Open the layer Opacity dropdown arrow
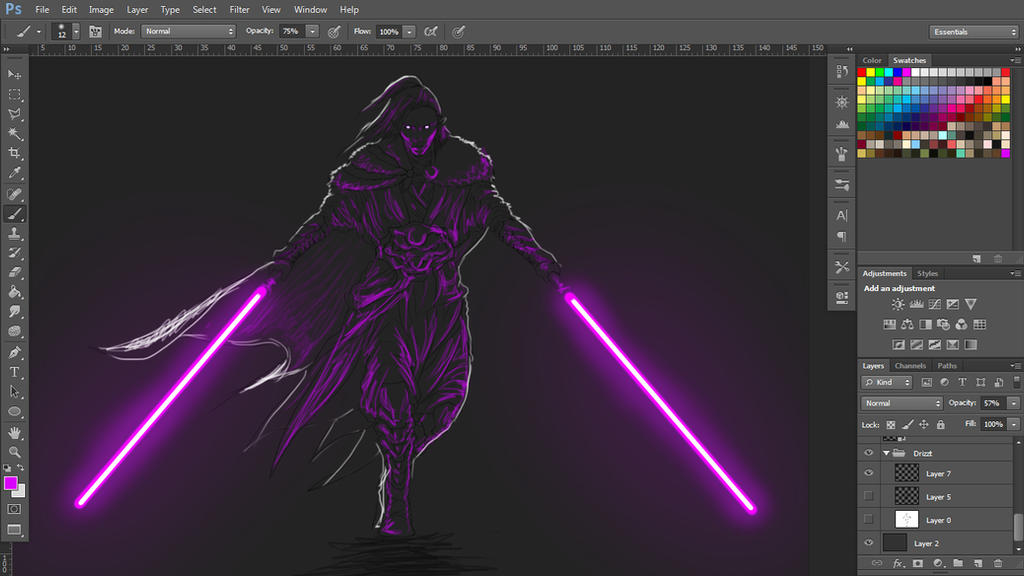Viewport: 1024px width, 576px height. tap(1014, 403)
